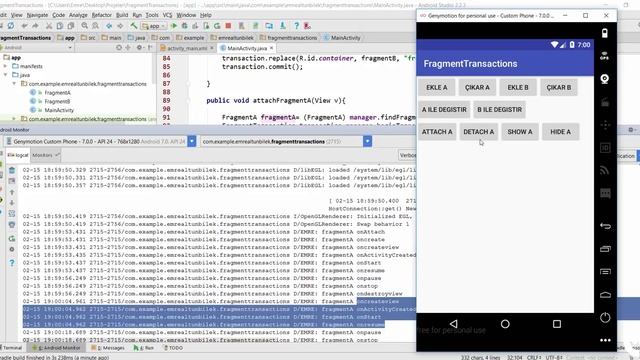This screenshot has height=360, width=640.
Task: Tap the EKLE B button
Action: pos(518,87)
